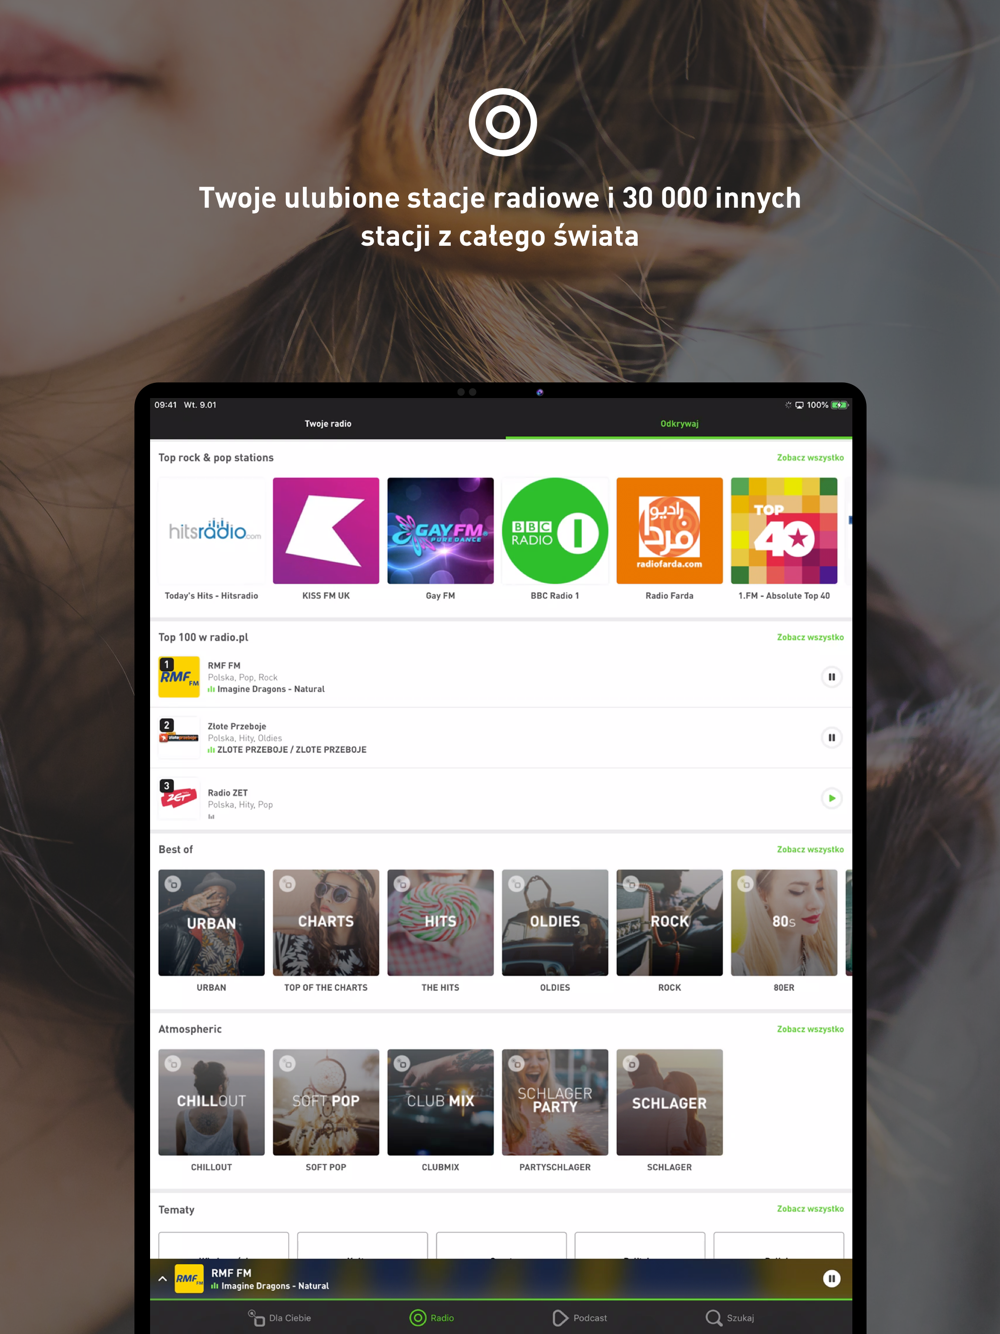Click the radio.pl logo above the headline
This screenshot has height=1334, width=1000.
click(x=503, y=122)
